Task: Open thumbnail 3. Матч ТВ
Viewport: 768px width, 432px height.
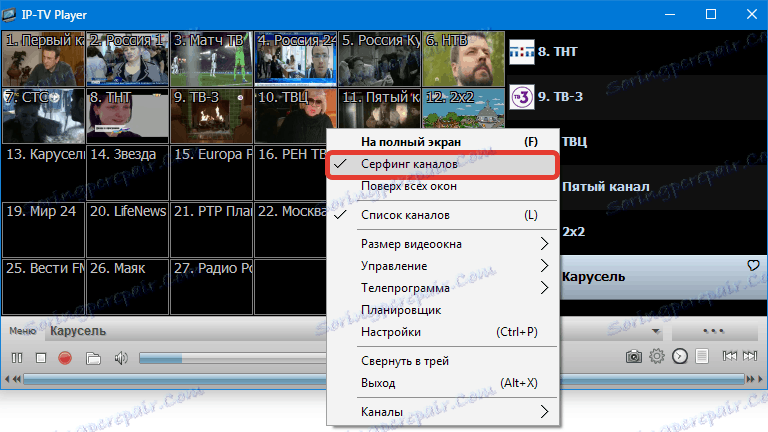Action: (212, 59)
